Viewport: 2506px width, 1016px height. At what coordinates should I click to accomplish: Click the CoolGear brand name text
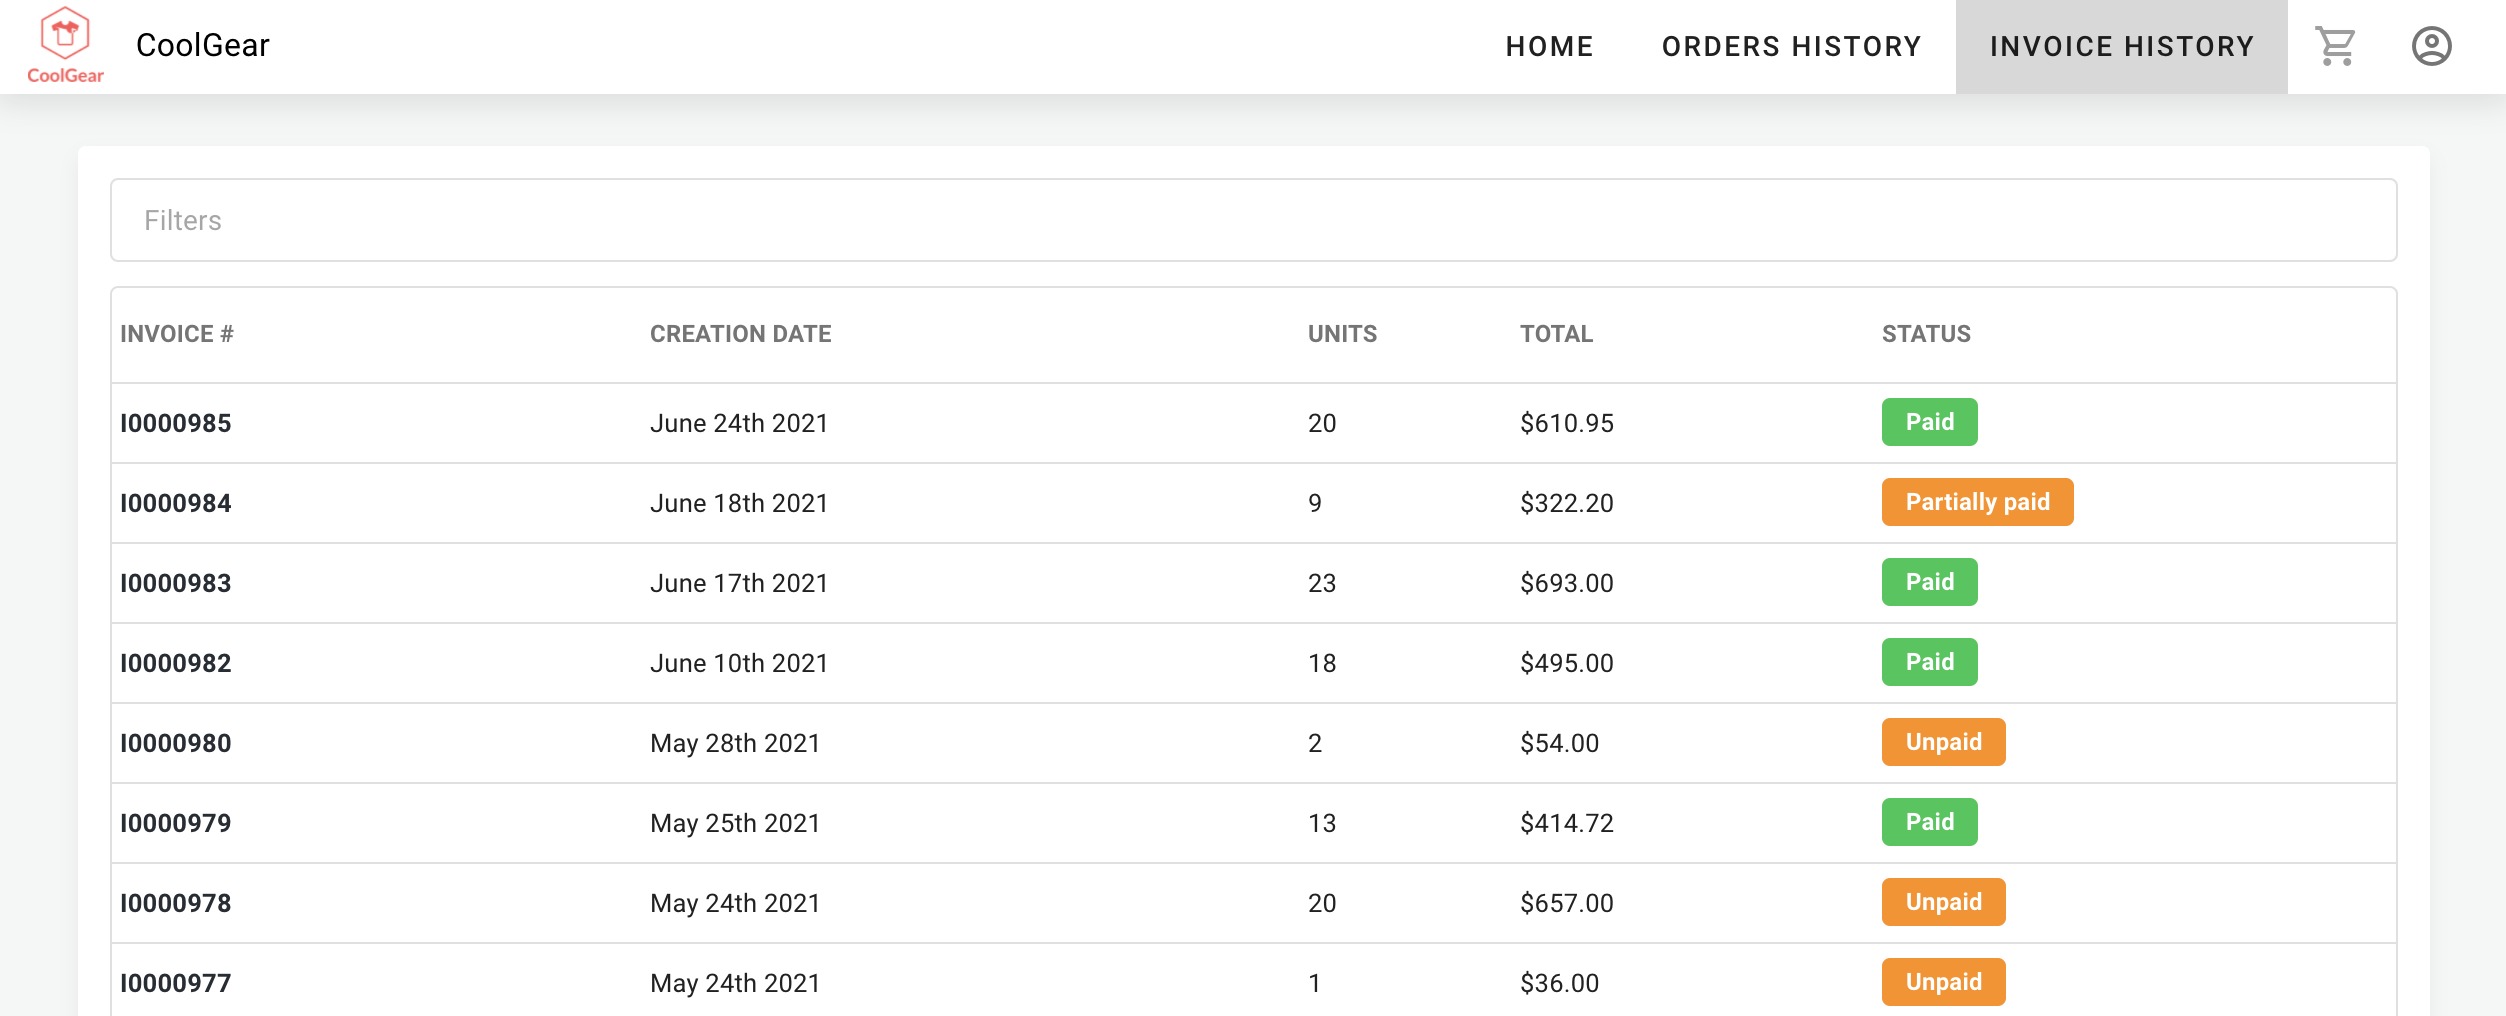pos(203,45)
